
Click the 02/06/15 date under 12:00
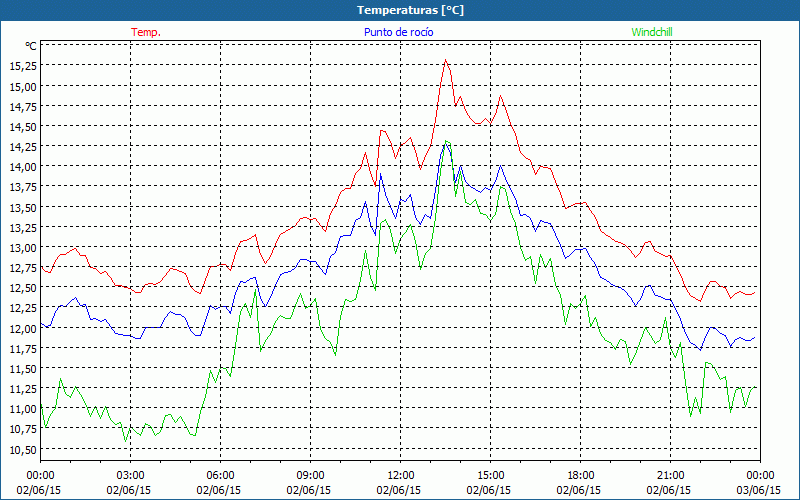399,490
